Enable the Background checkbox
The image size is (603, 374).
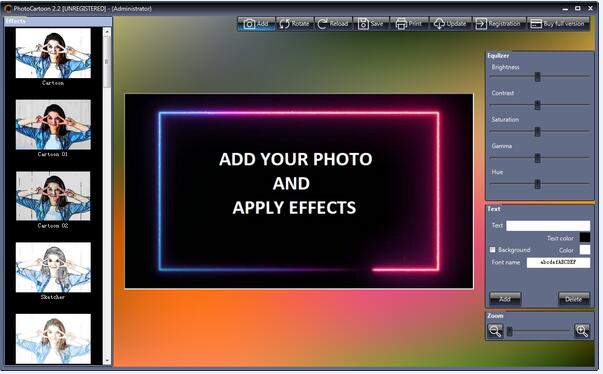pyautogui.click(x=493, y=250)
